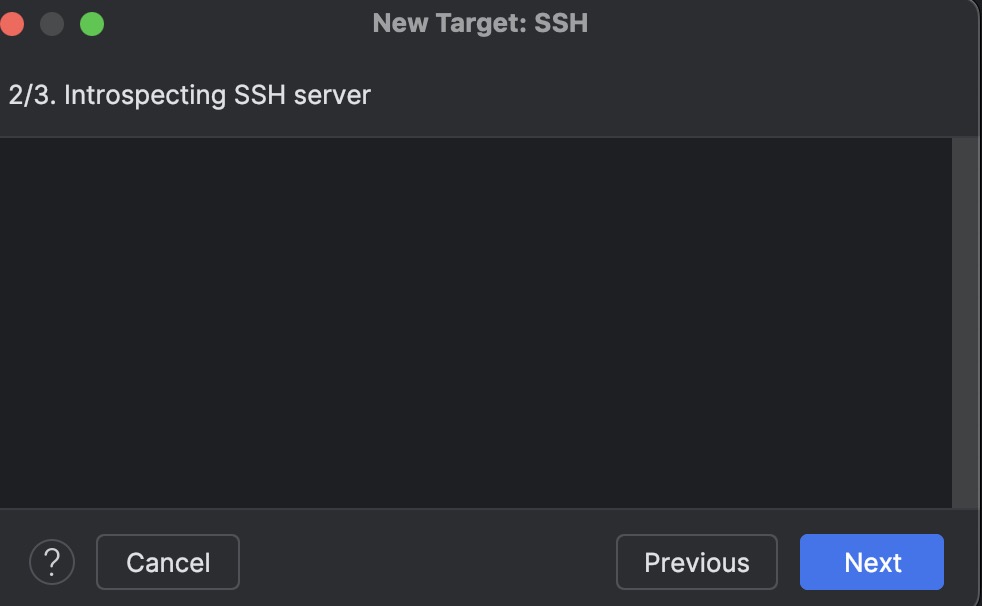Viewport: 982px width, 606px height.
Task: Click the "New Target: SSH" title bar
Action: click(x=480, y=23)
